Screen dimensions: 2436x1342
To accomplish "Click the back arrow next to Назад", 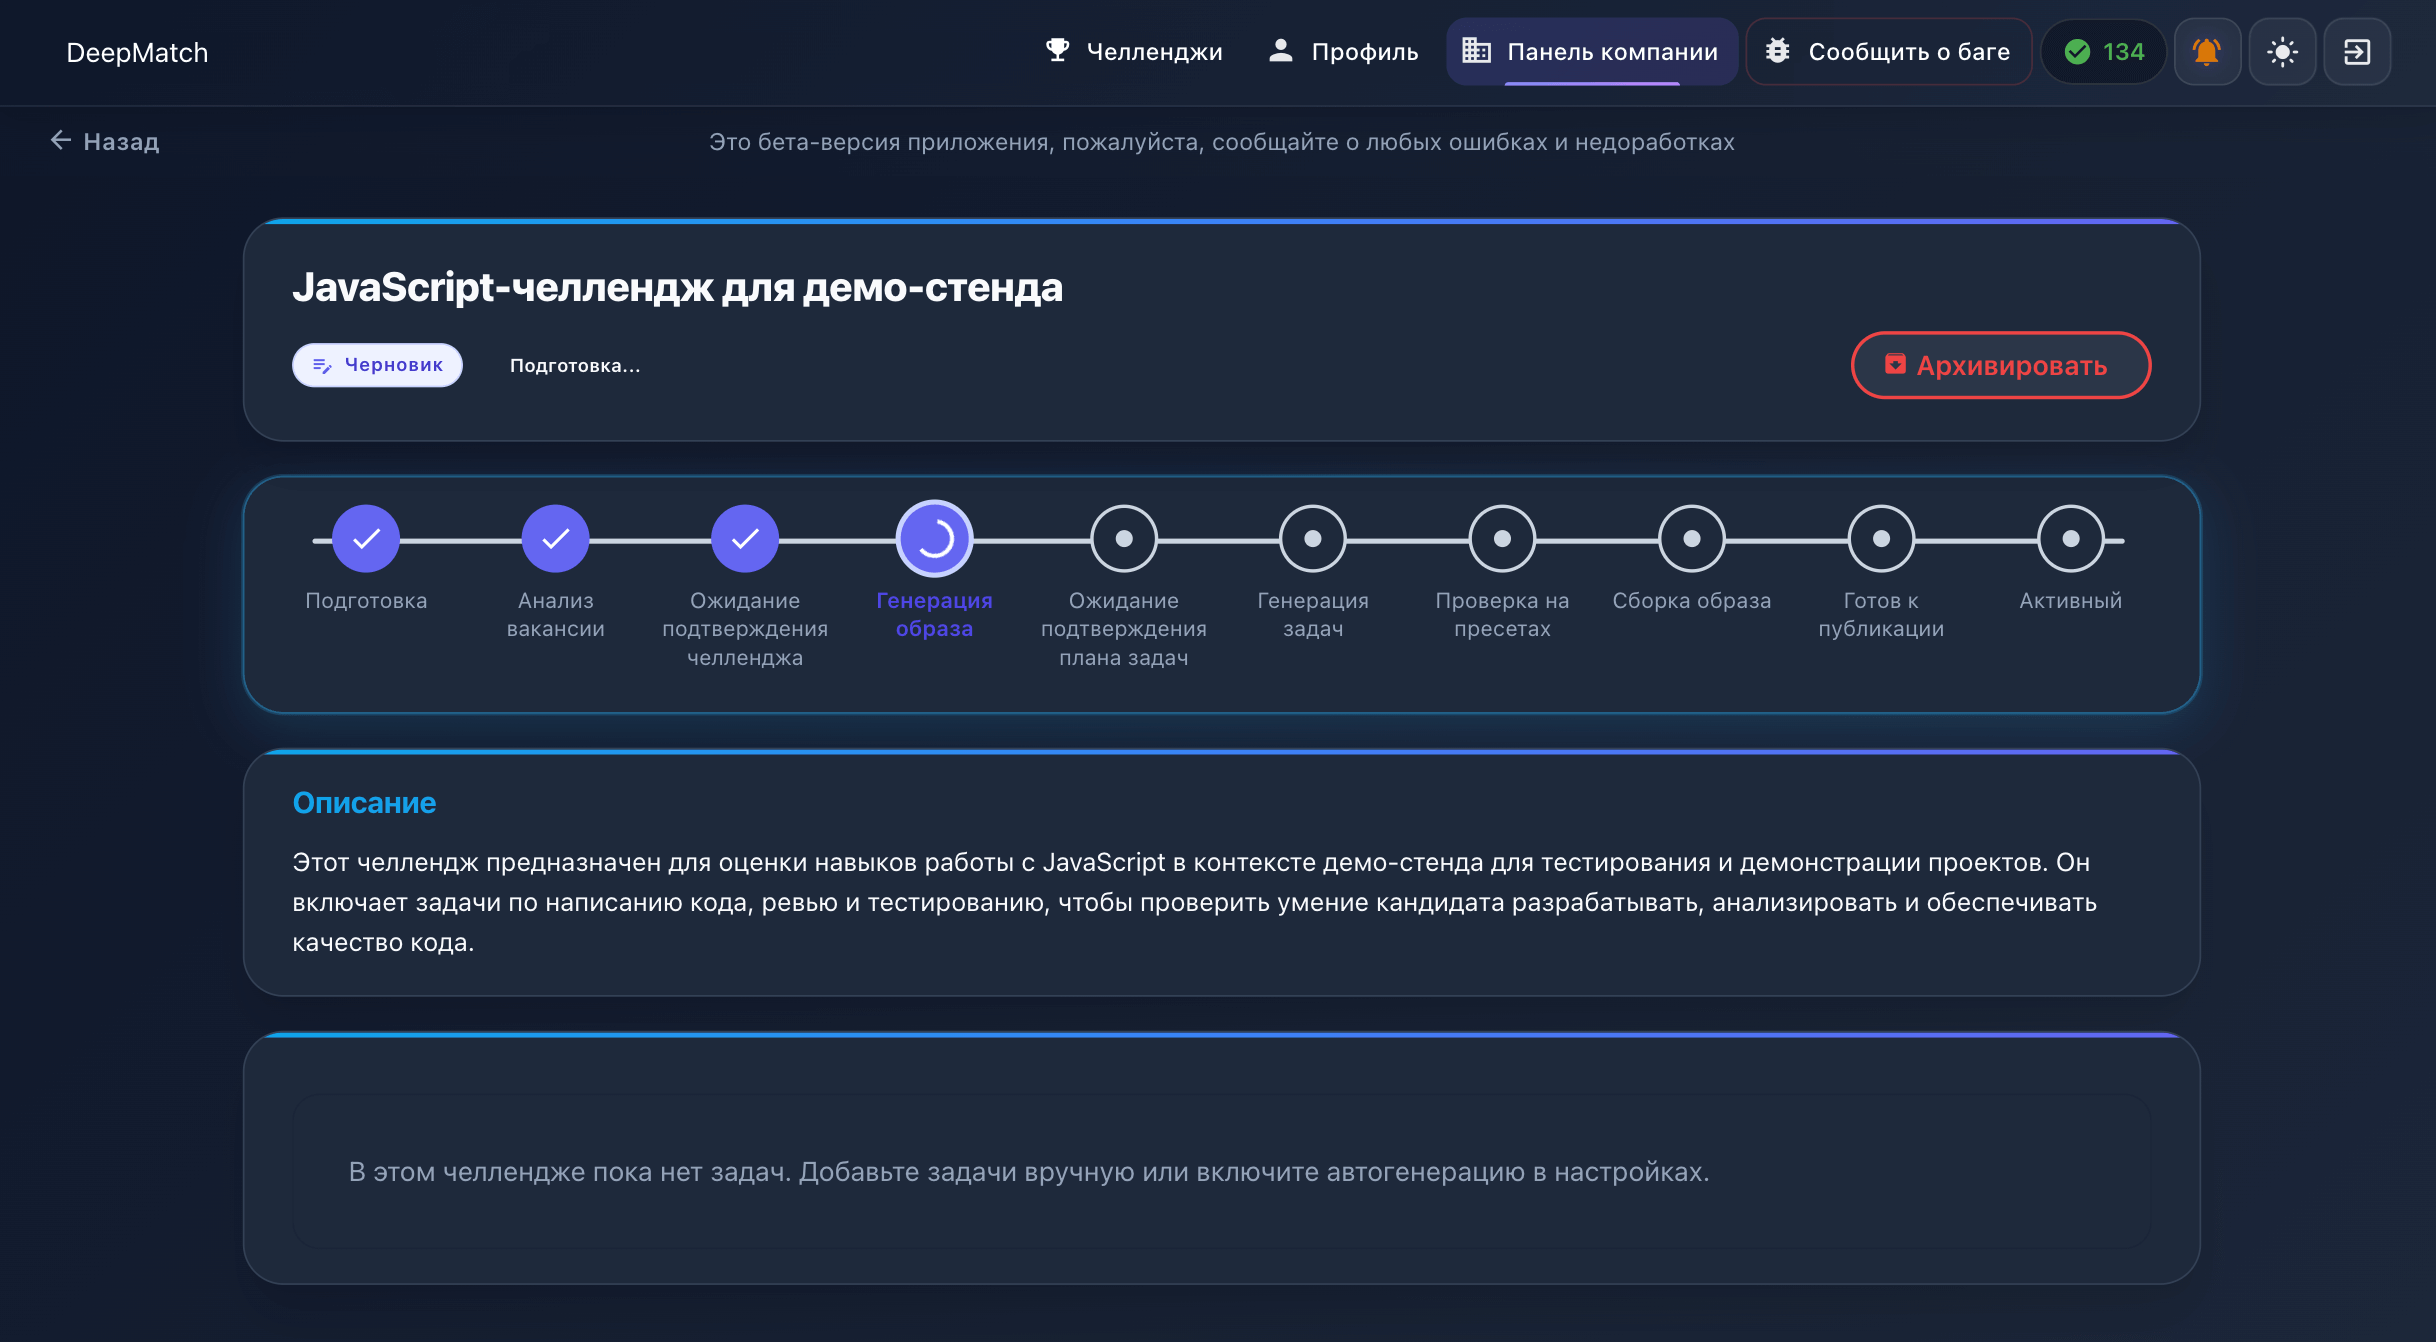I will coord(60,140).
